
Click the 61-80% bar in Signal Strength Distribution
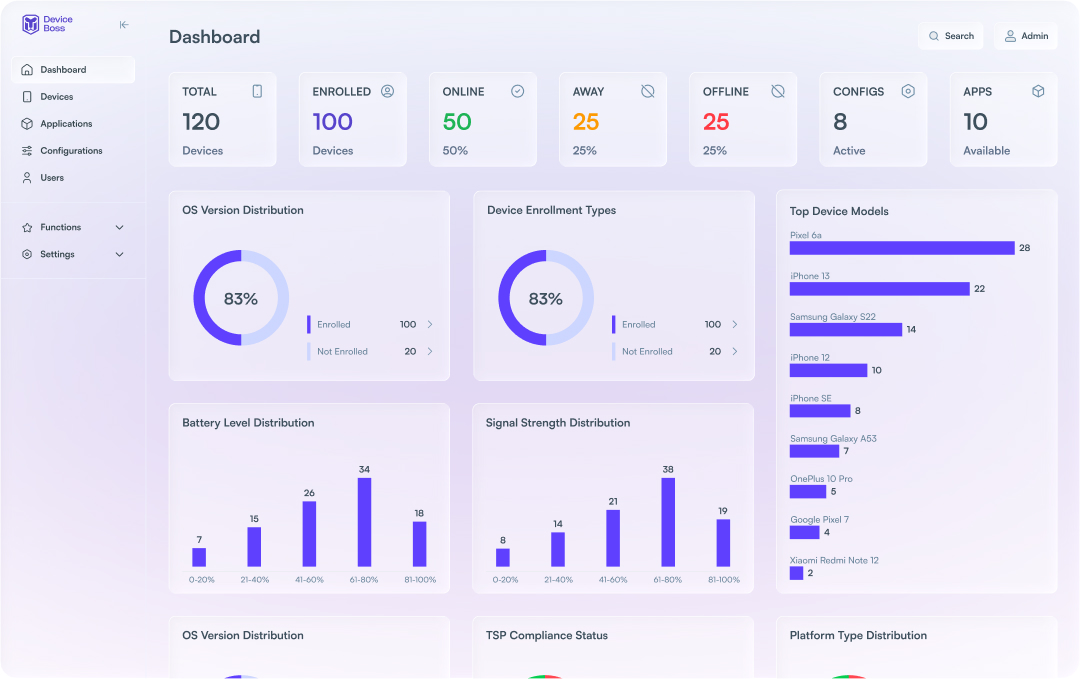pyautogui.click(x=668, y=522)
